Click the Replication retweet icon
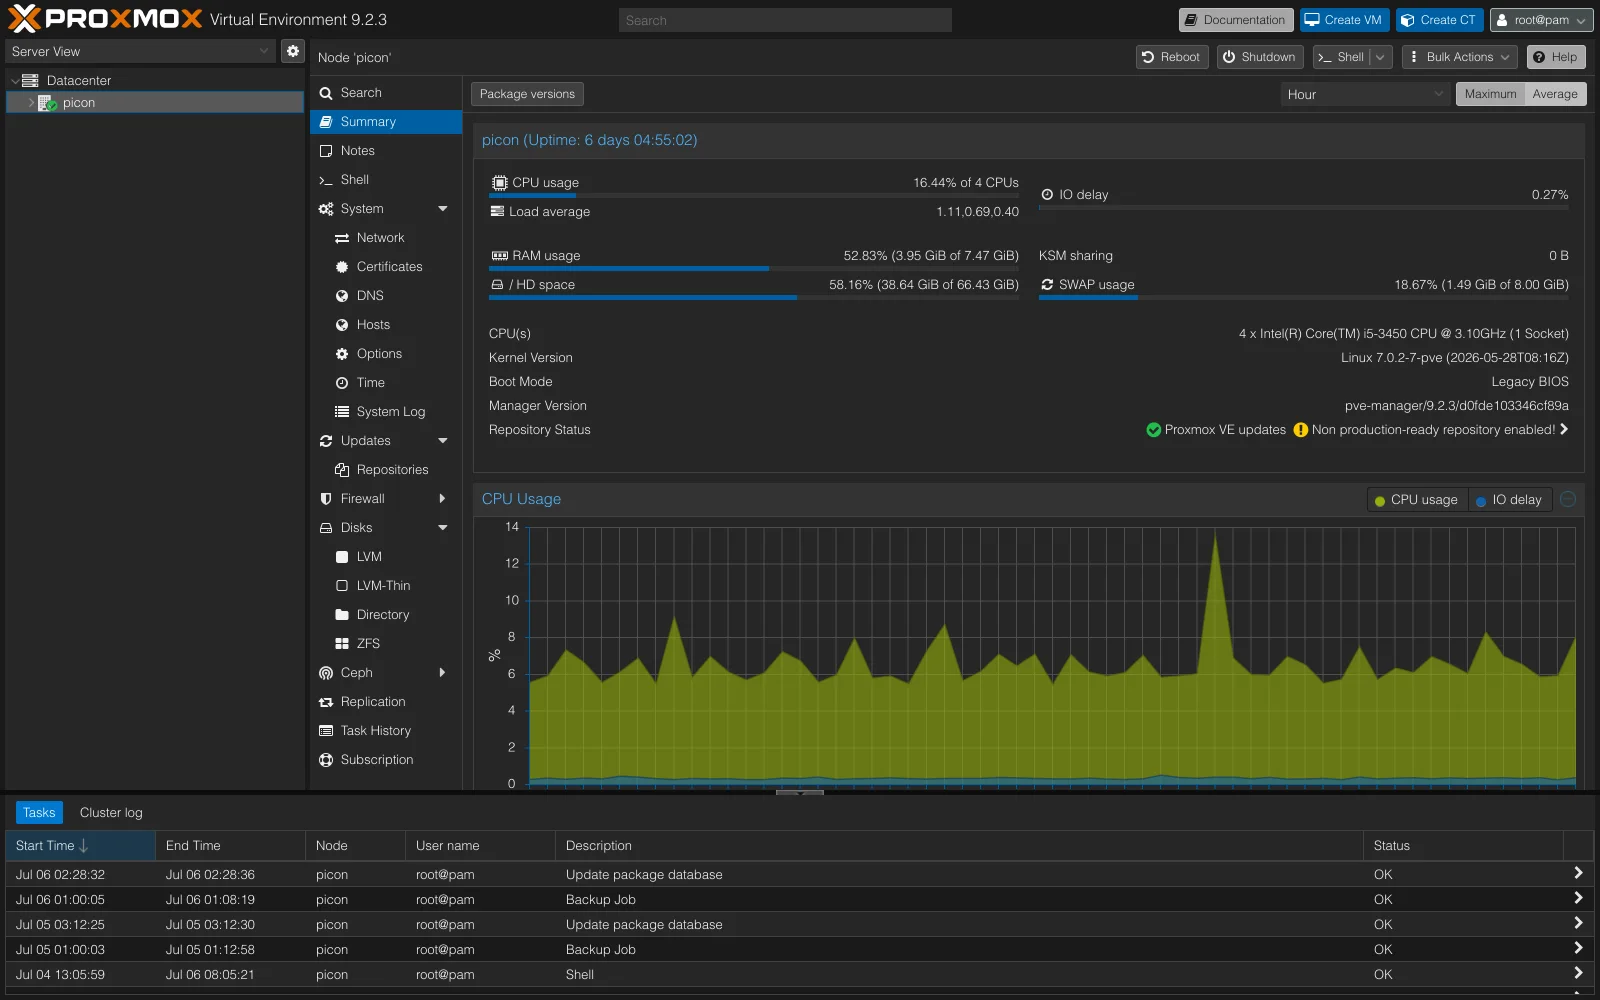This screenshot has width=1600, height=1000. point(326,702)
